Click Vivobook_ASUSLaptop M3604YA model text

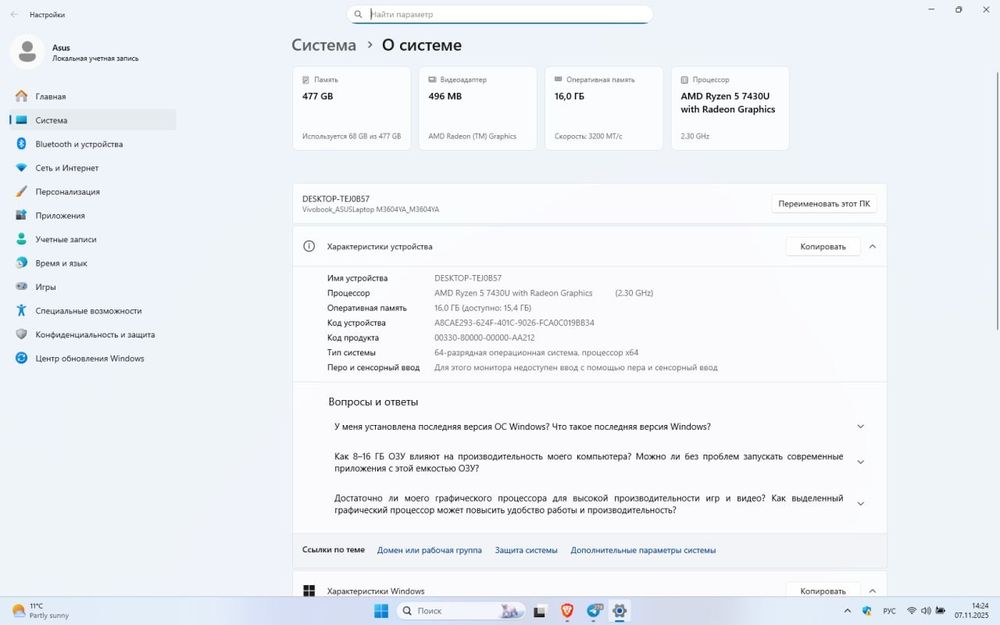[x=371, y=209]
